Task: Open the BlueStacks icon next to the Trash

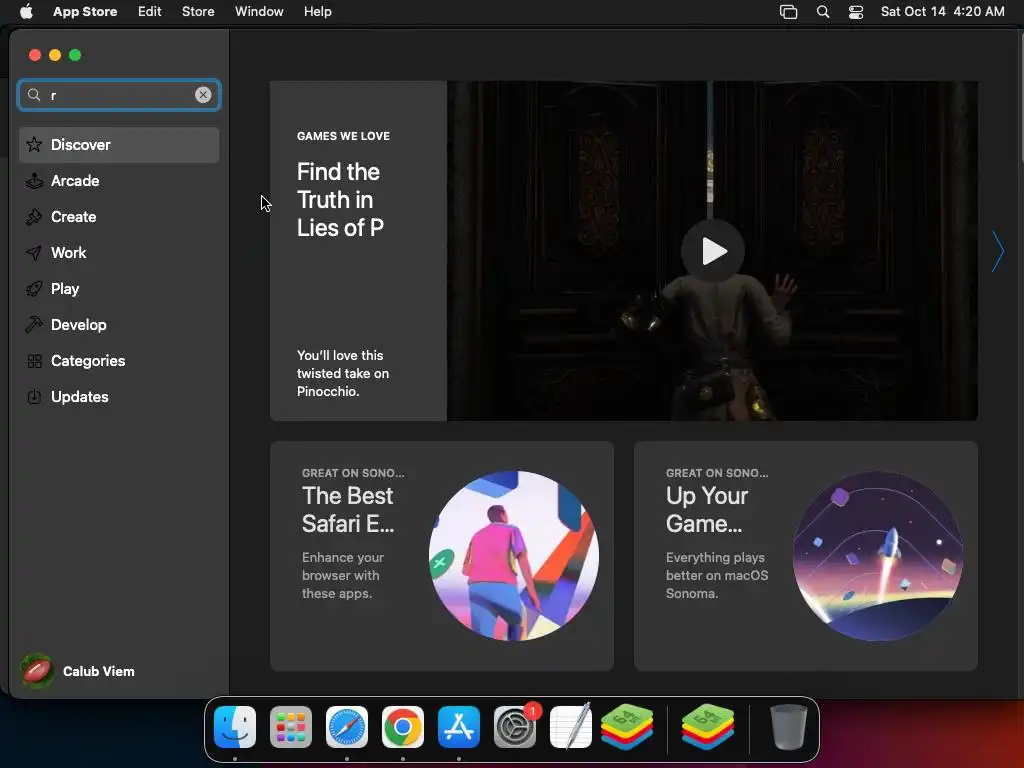Action: pyautogui.click(x=708, y=727)
